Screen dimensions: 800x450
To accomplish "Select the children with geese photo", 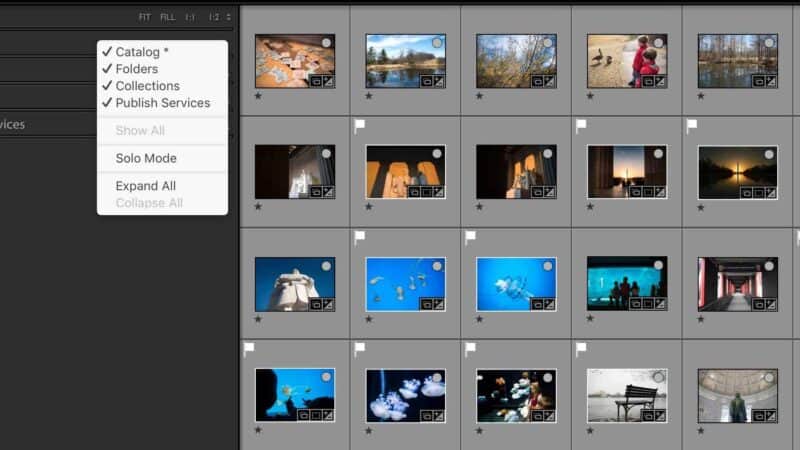I will (x=627, y=61).
